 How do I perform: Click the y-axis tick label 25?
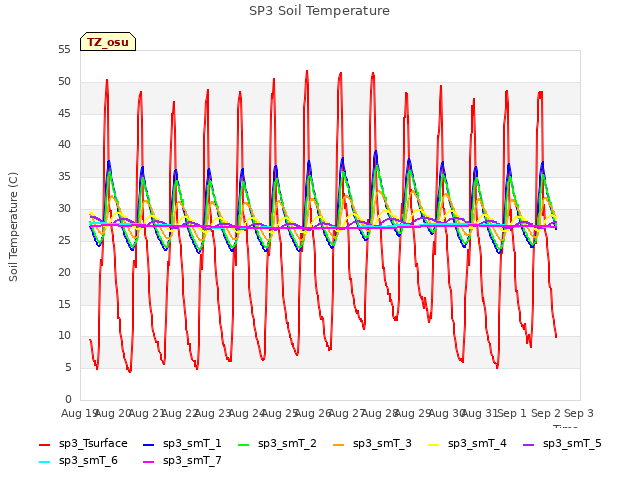click(x=64, y=240)
